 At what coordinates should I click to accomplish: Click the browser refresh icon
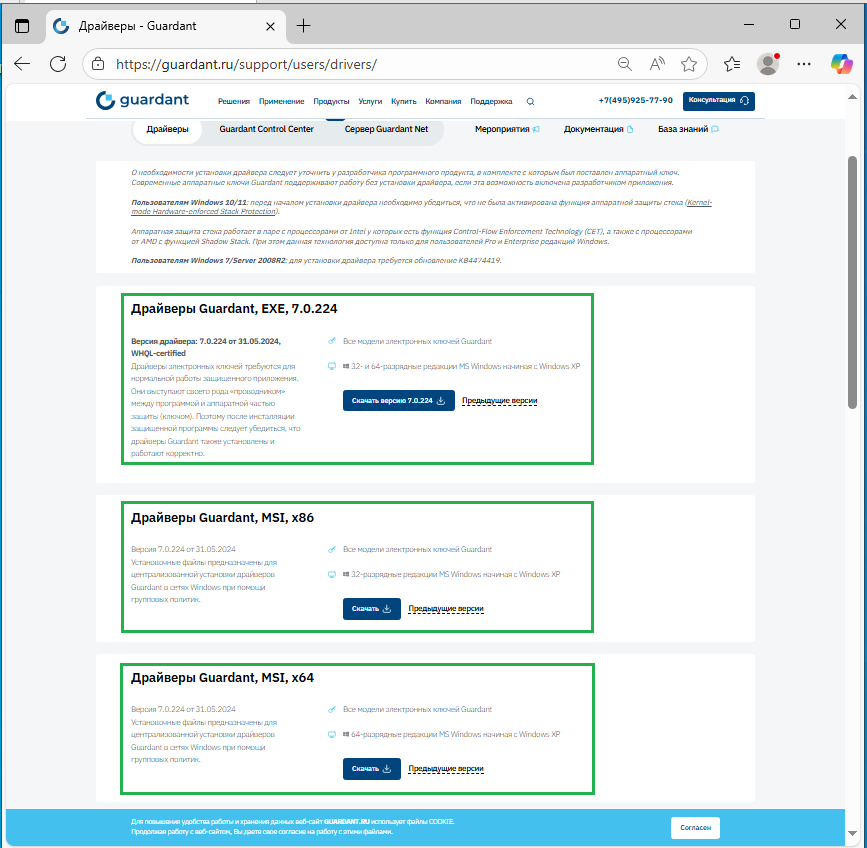58,64
